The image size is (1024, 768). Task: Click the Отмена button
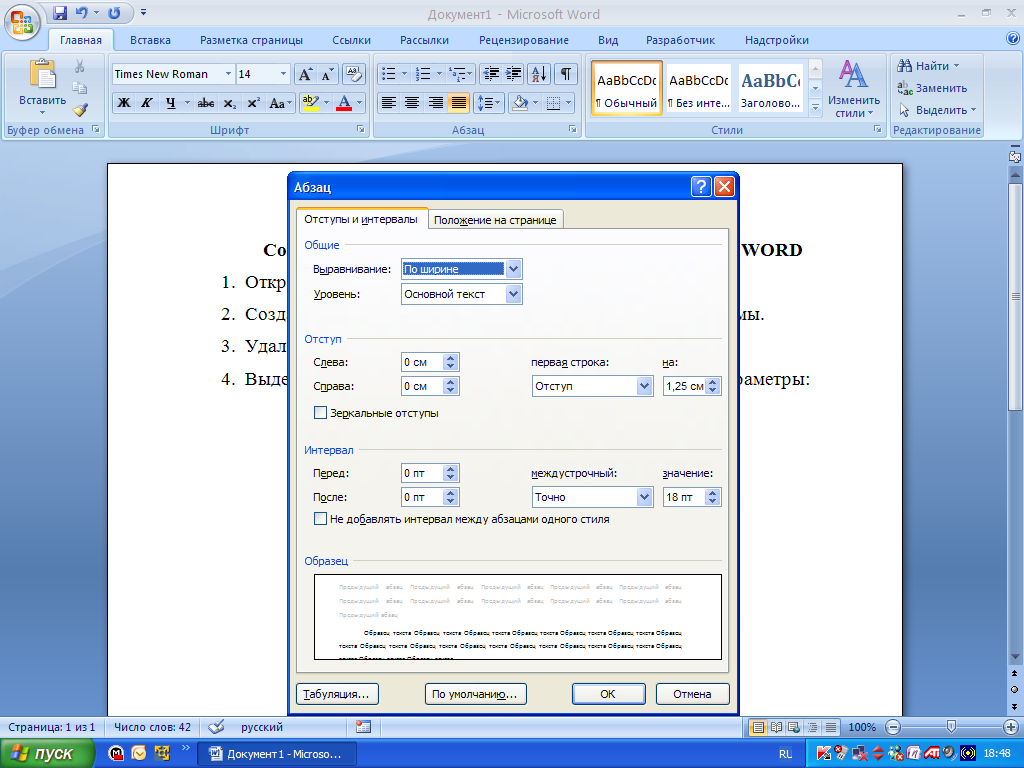pos(692,694)
